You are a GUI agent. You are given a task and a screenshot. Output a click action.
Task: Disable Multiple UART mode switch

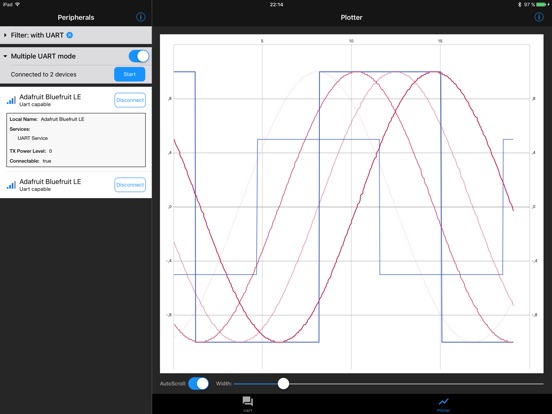click(x=139, y=56)
